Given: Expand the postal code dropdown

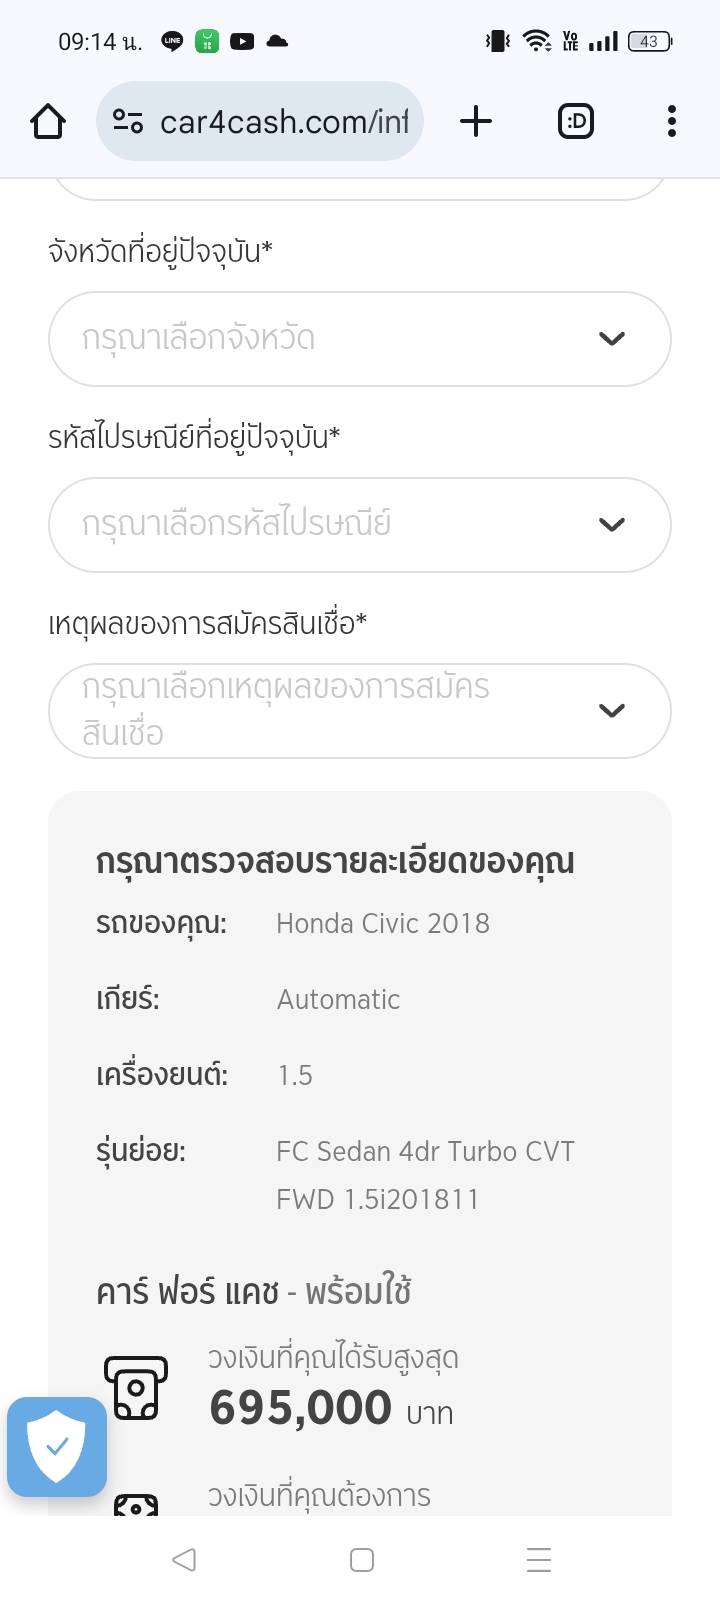Looking at the screenshot, I should point(340,525).
